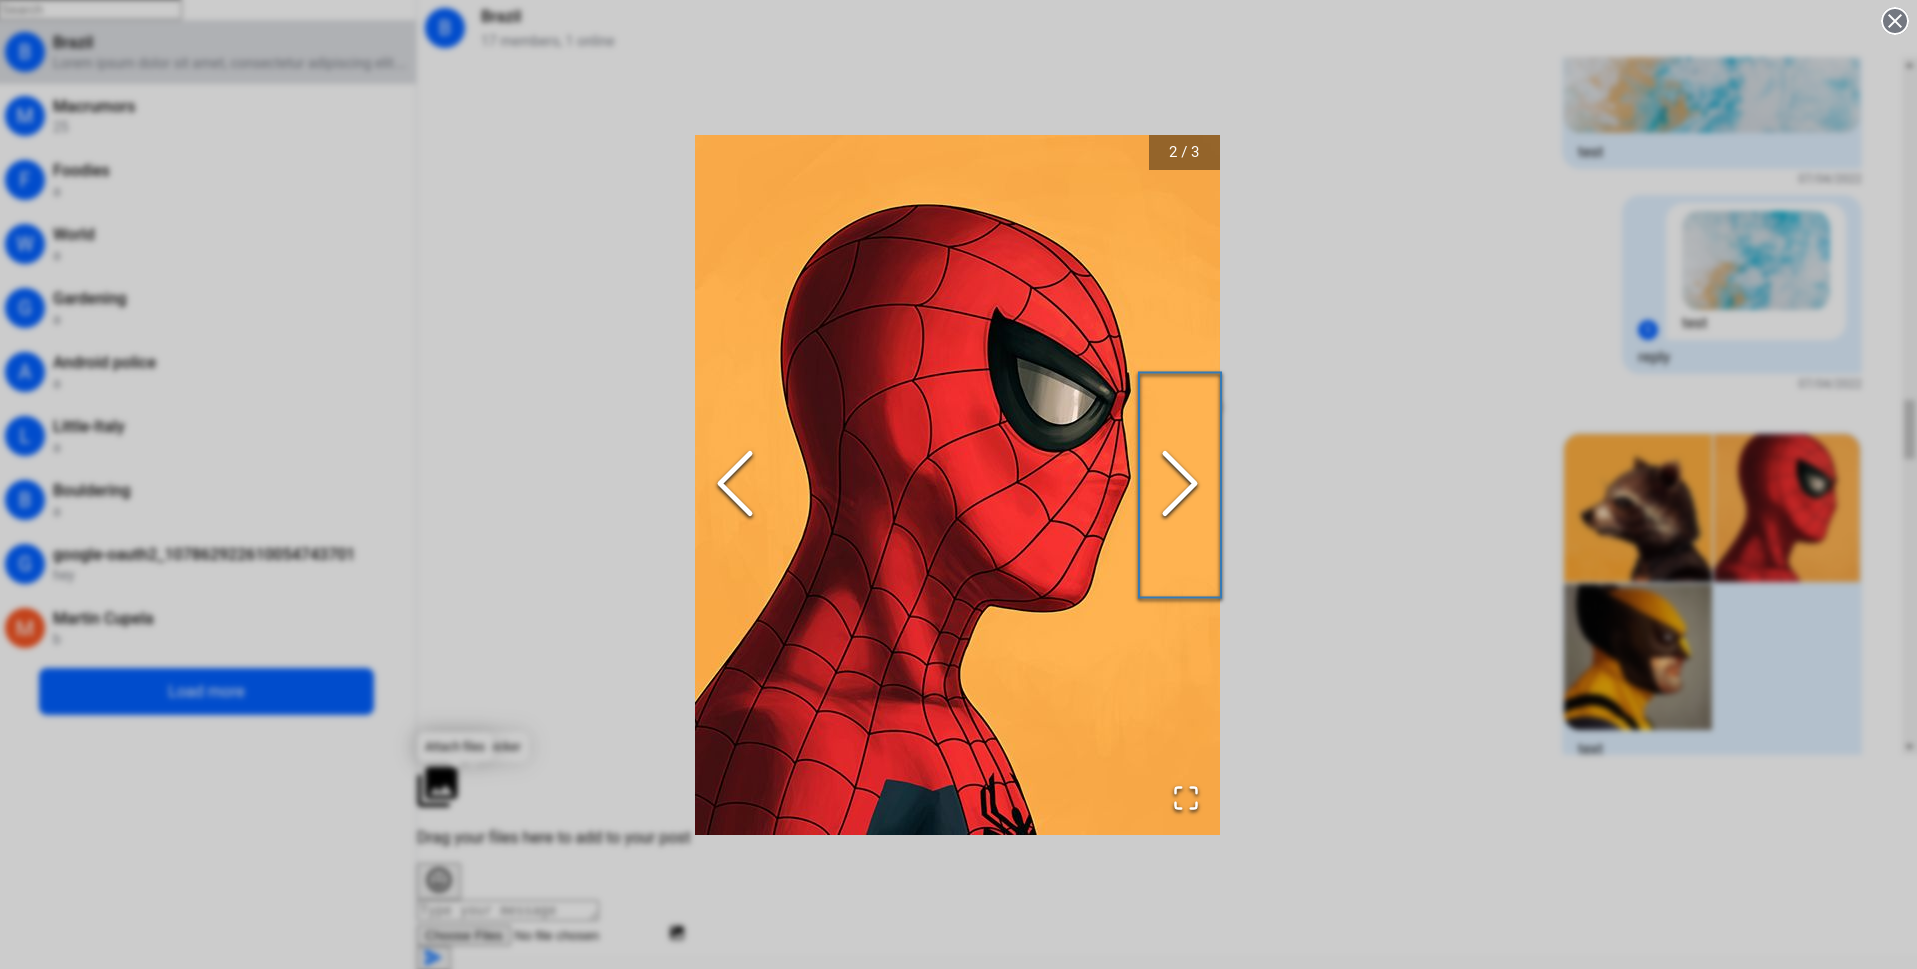Image resolution: width=1917 pixels, height=969 pixels.
Task: Focus the Type your message input
Action: pos(508,910)
